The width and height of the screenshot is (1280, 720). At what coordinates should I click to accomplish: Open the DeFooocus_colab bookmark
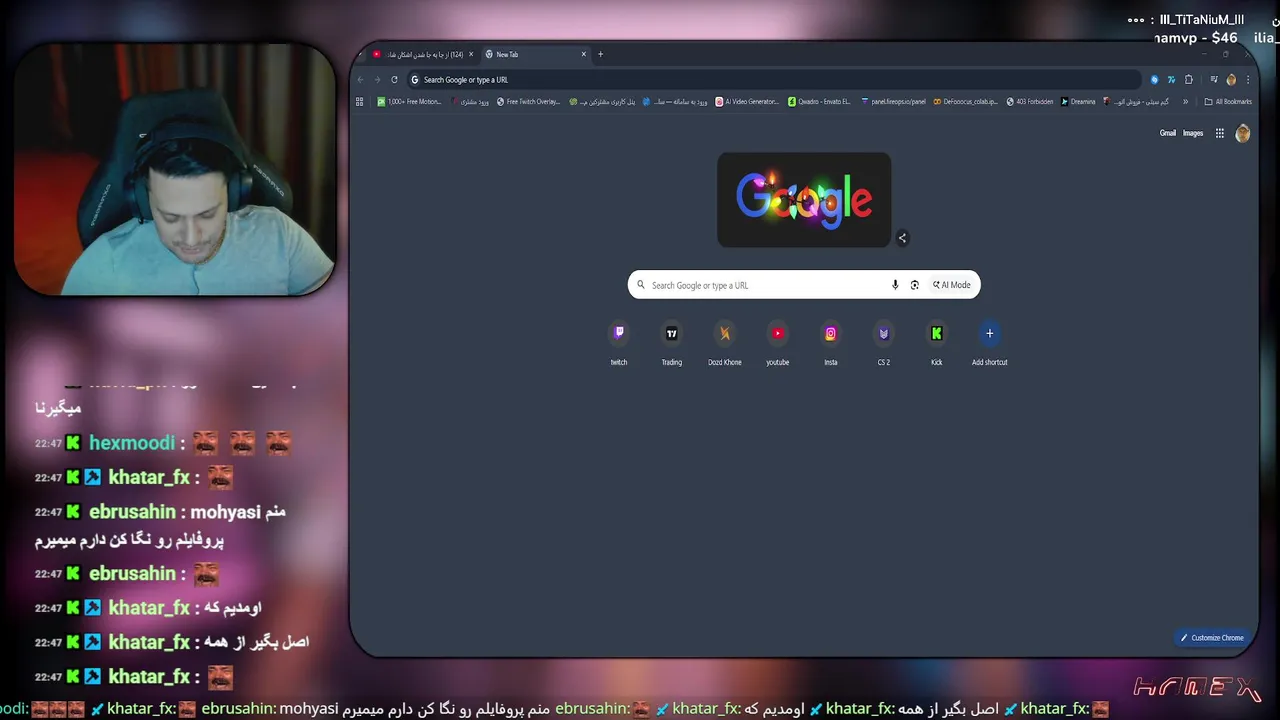[x=965, y=102]
